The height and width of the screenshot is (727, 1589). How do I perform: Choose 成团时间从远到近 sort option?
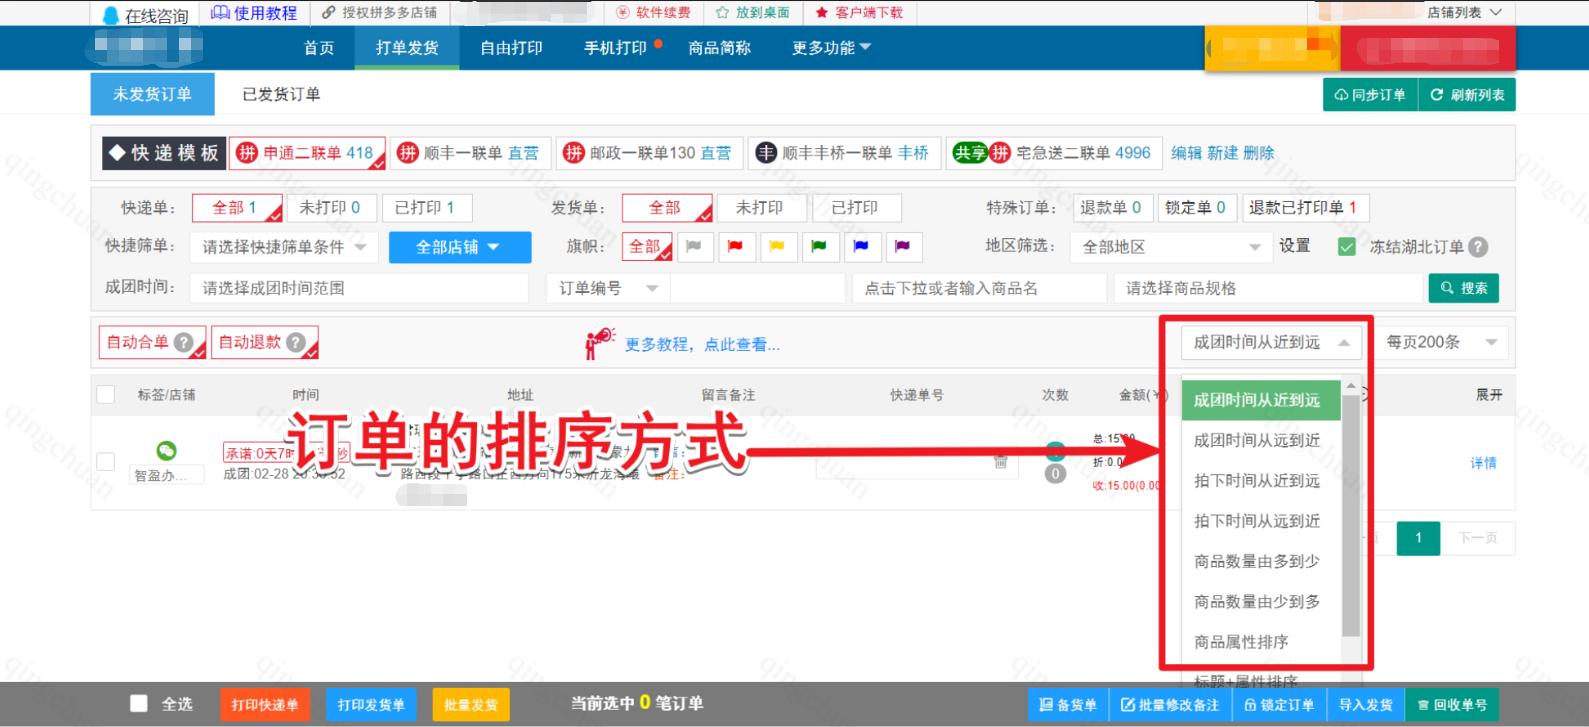[x=1257, y=440]
